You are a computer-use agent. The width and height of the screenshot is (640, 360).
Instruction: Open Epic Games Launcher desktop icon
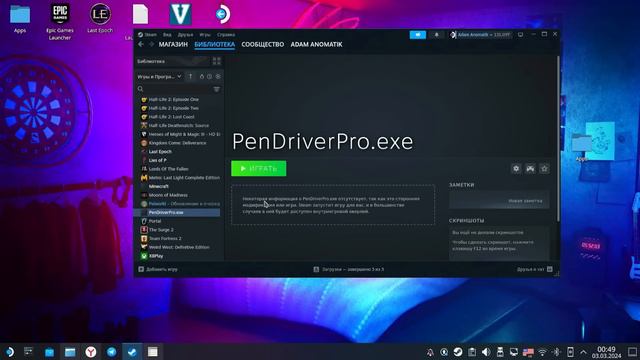(x=60, y=22)
